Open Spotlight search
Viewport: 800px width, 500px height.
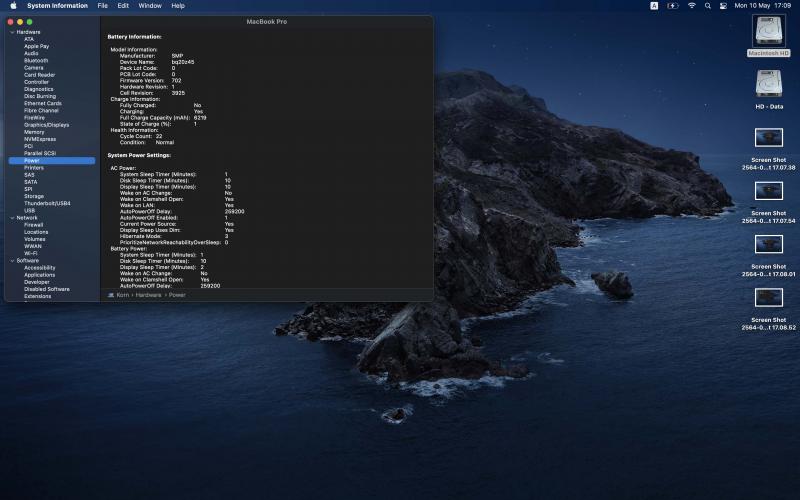click(x=708, y=6)
